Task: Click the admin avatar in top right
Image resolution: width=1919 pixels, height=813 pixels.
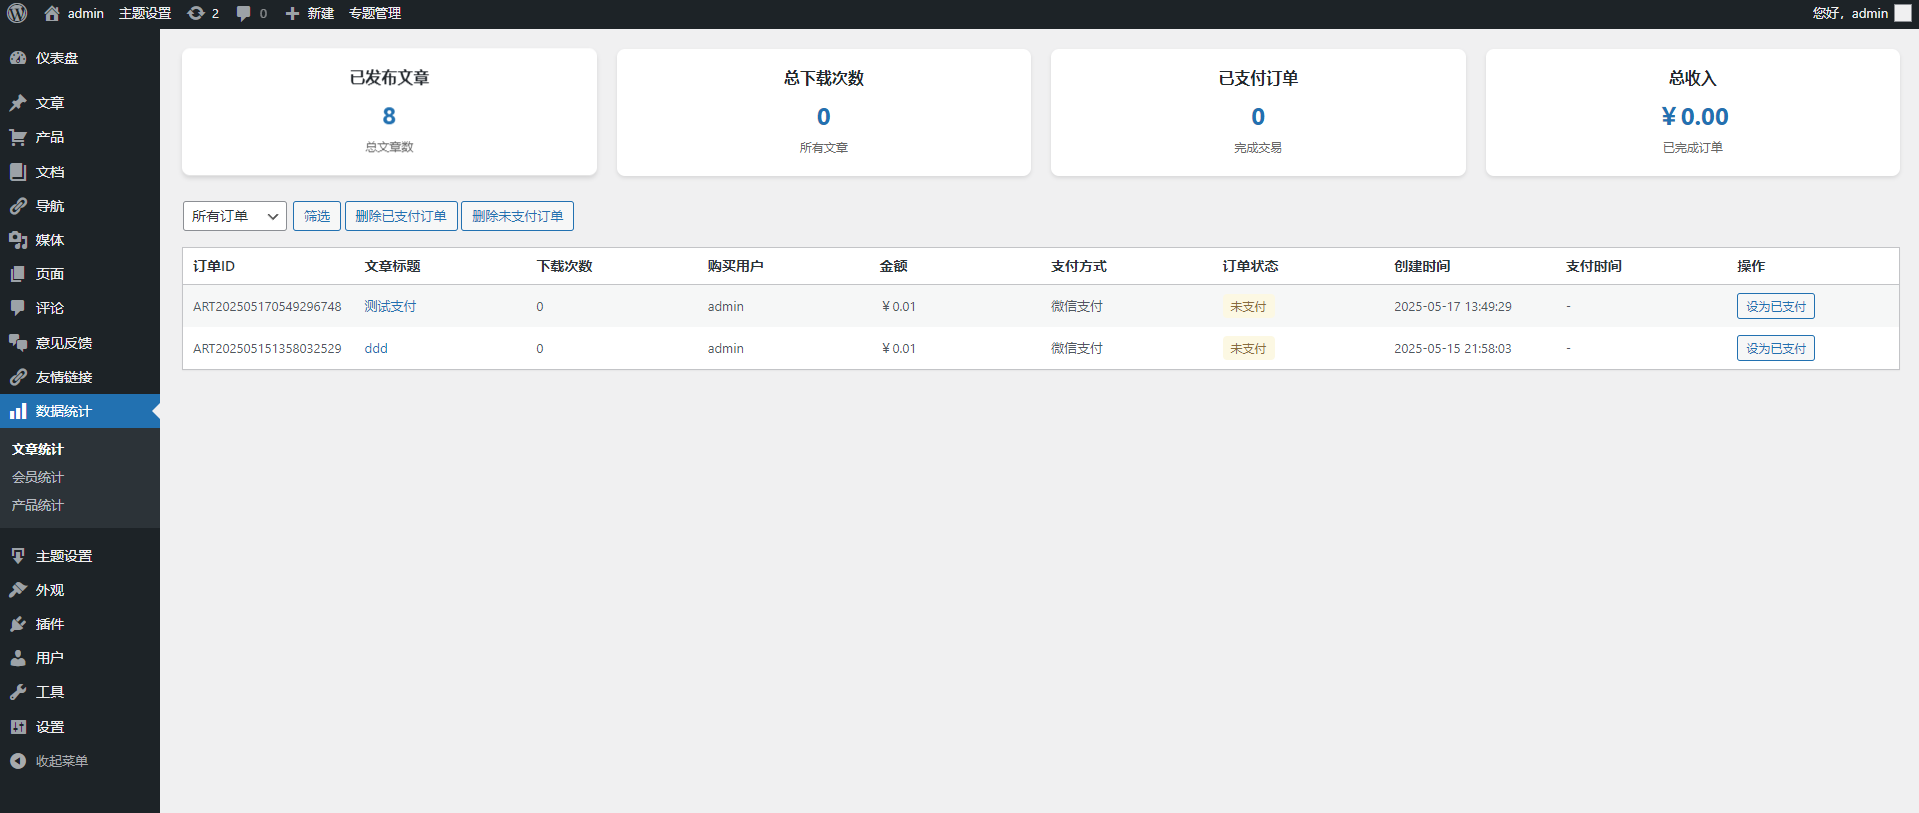Action: (1903, 13)
